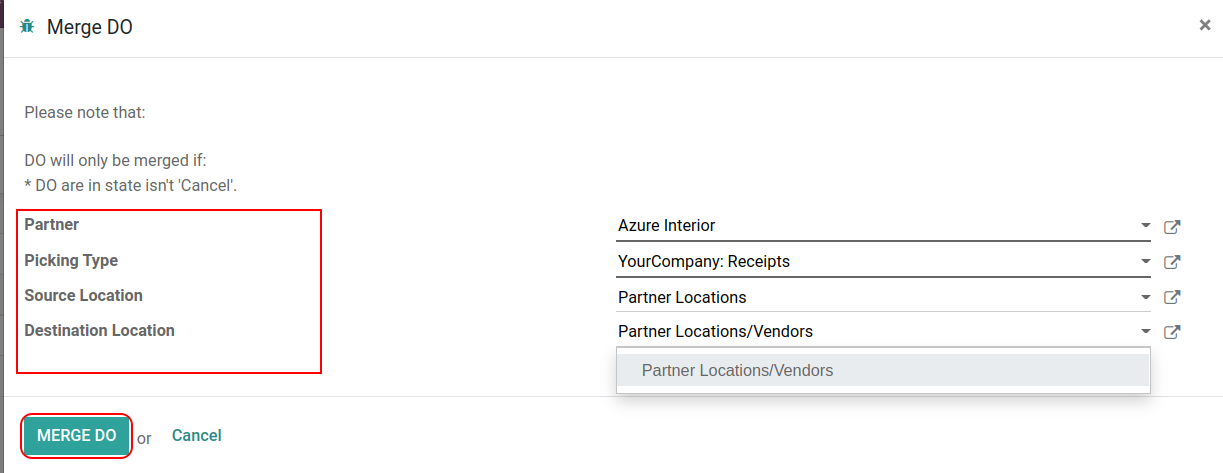The image size is (1223, 473).
Task: Expand the Partner dropdown arrow
Action: pos(1145,226)
